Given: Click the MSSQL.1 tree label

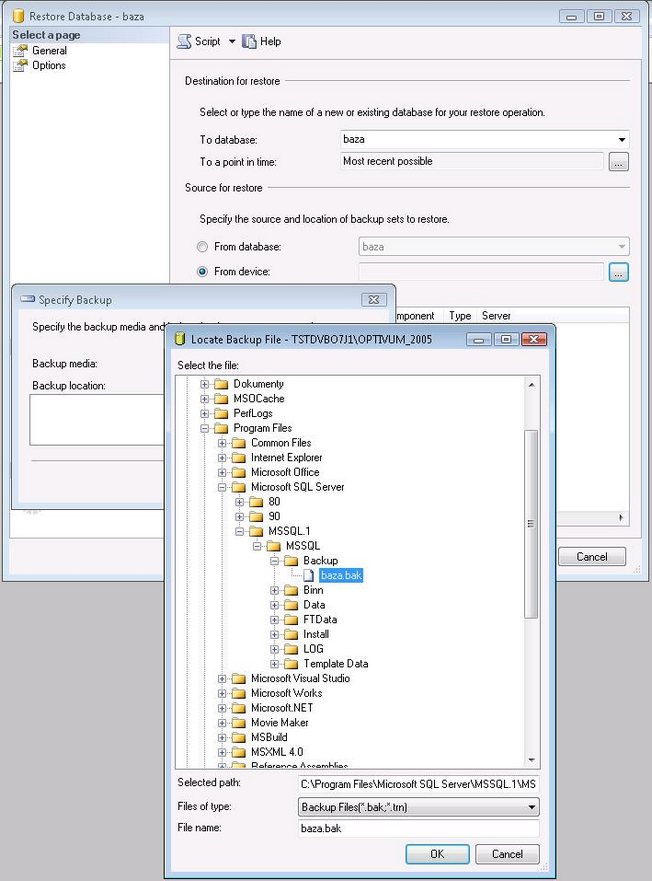Looking at the screenshot, I should (x=289, y=531).
